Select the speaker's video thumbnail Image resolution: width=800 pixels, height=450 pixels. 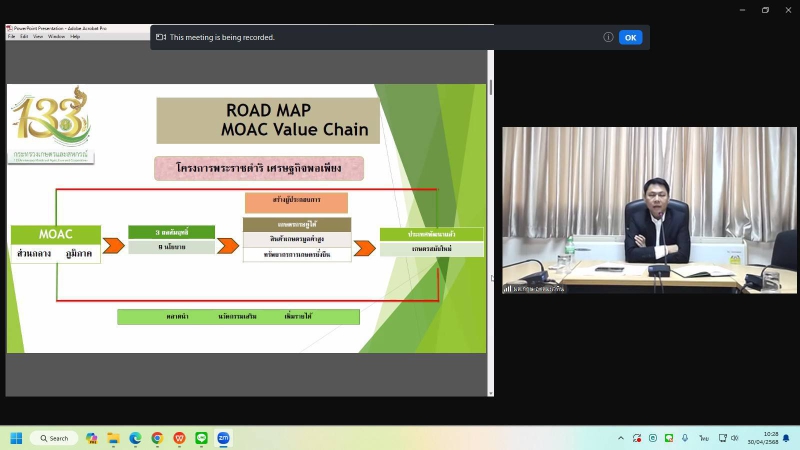pos(648,210)
